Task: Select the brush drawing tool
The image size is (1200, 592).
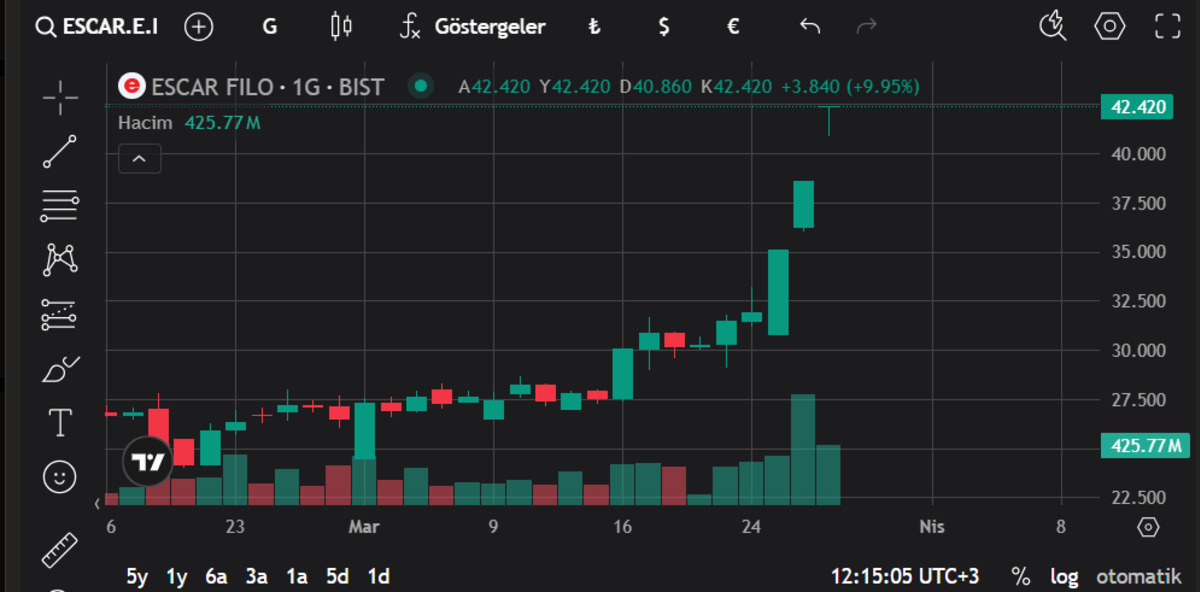Action: 60,369
